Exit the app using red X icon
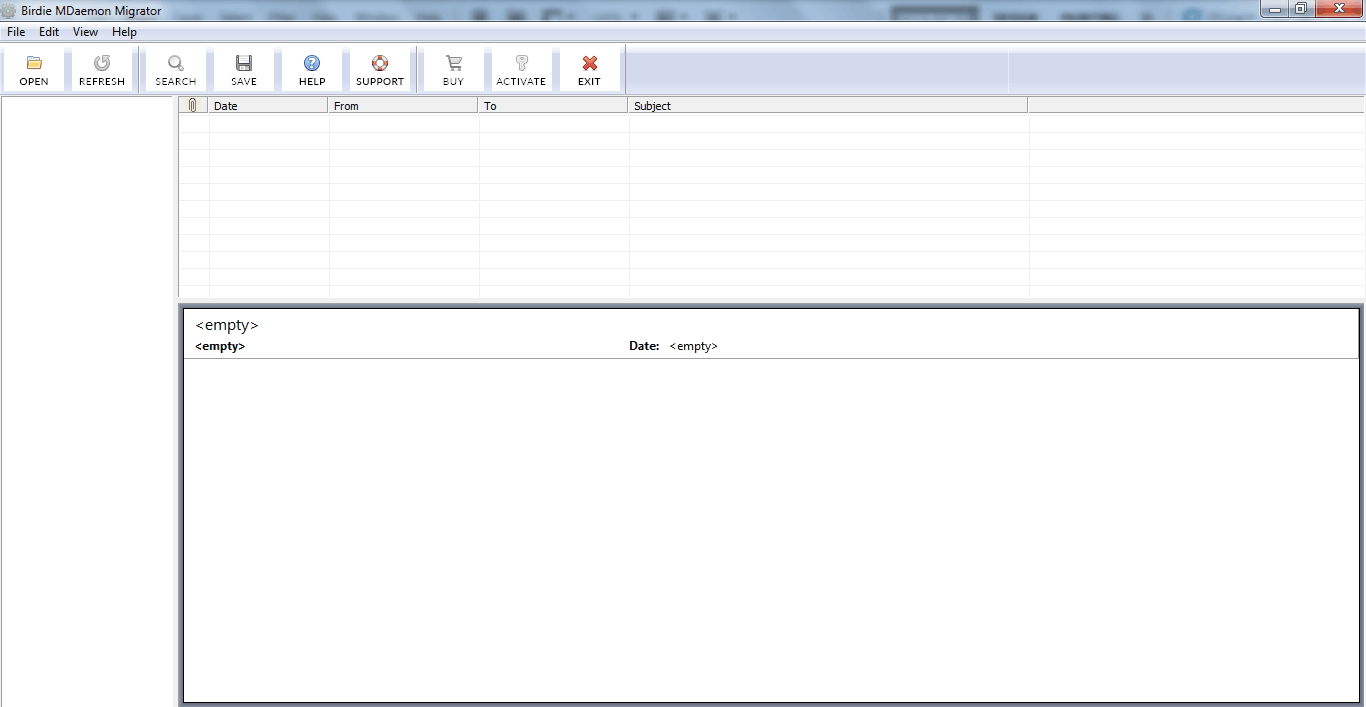The image size is (1366, 707). (x=589, y=64)
